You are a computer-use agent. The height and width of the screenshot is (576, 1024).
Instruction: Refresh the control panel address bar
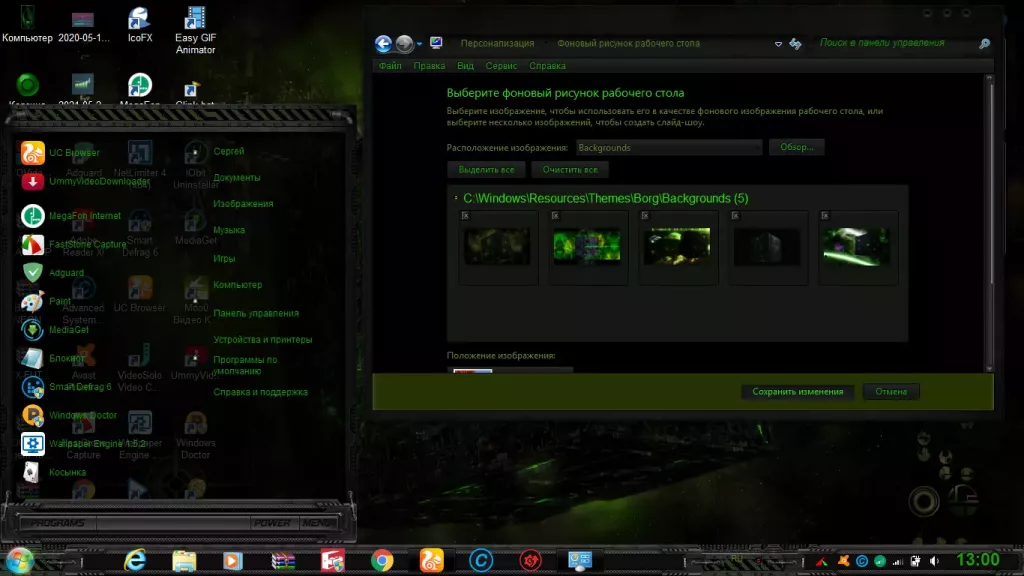pos(795,44)
